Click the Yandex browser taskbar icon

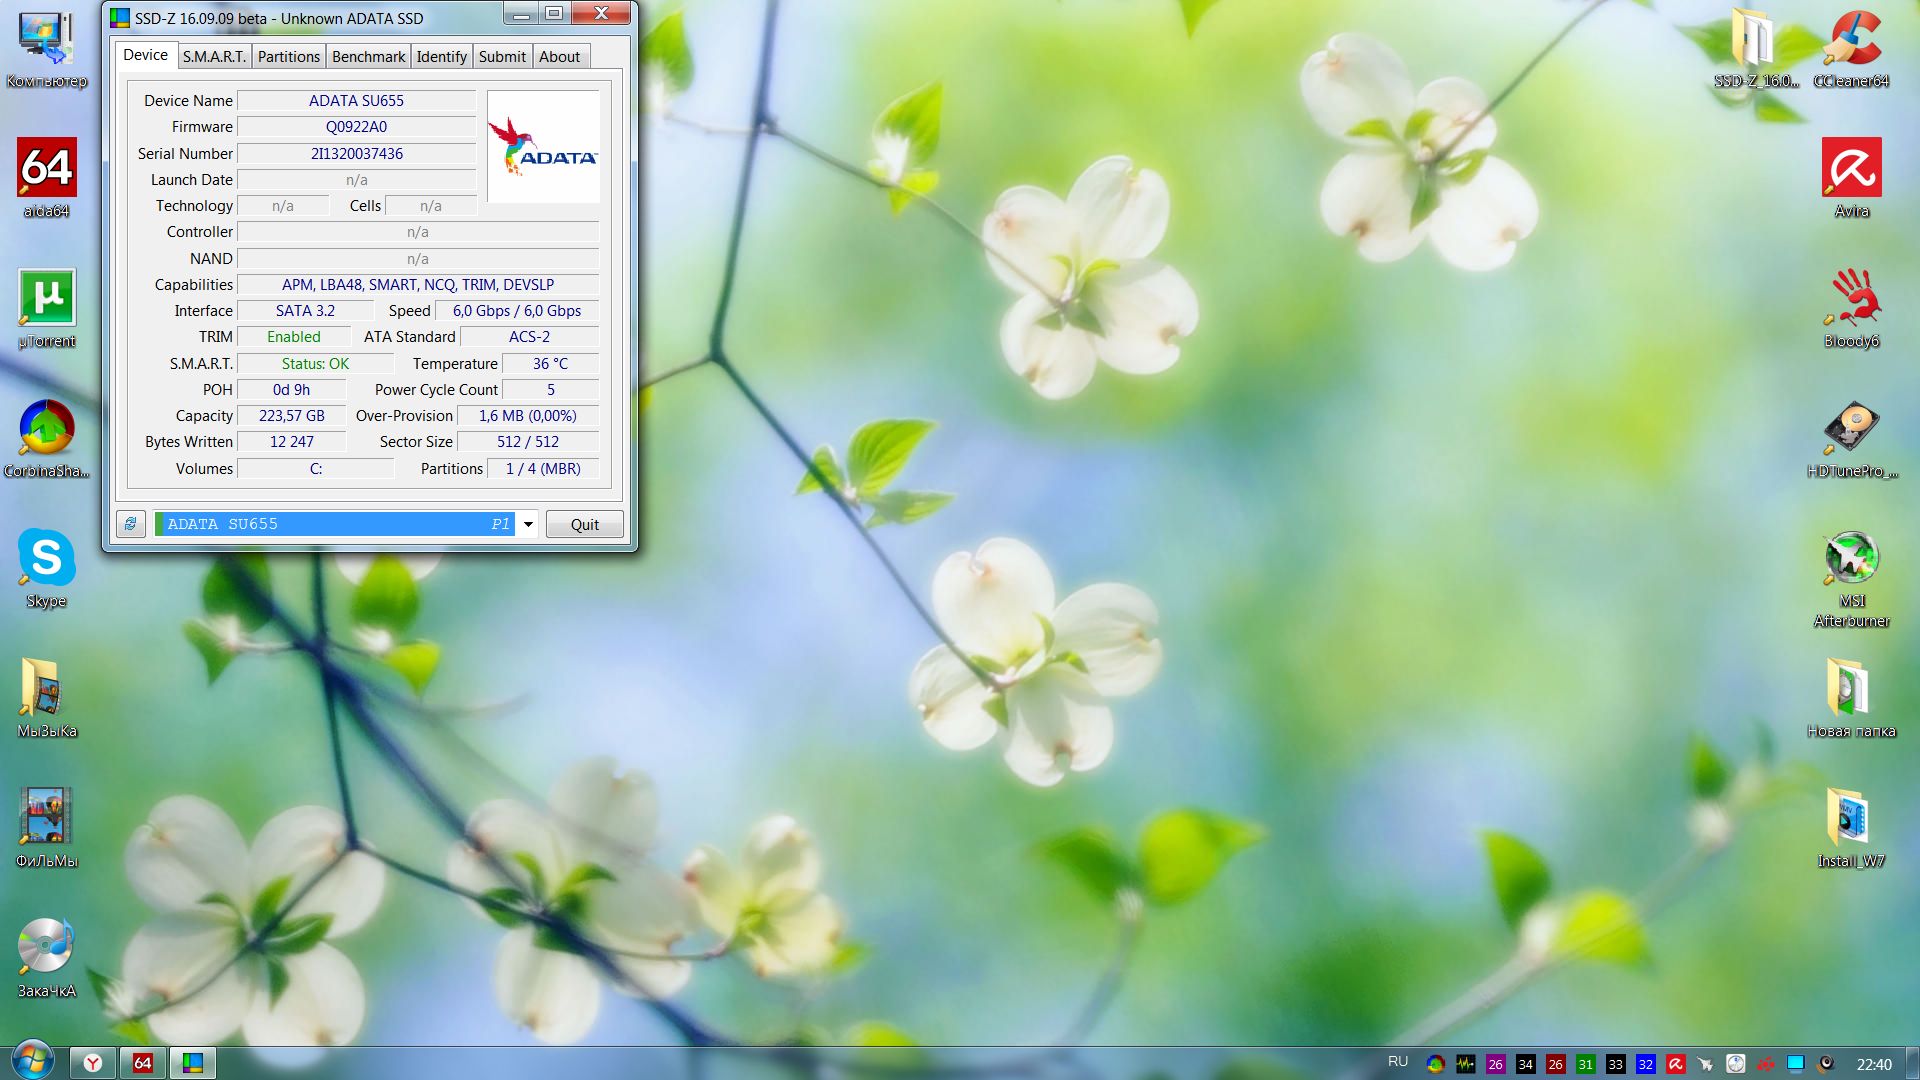point(93,1063)
